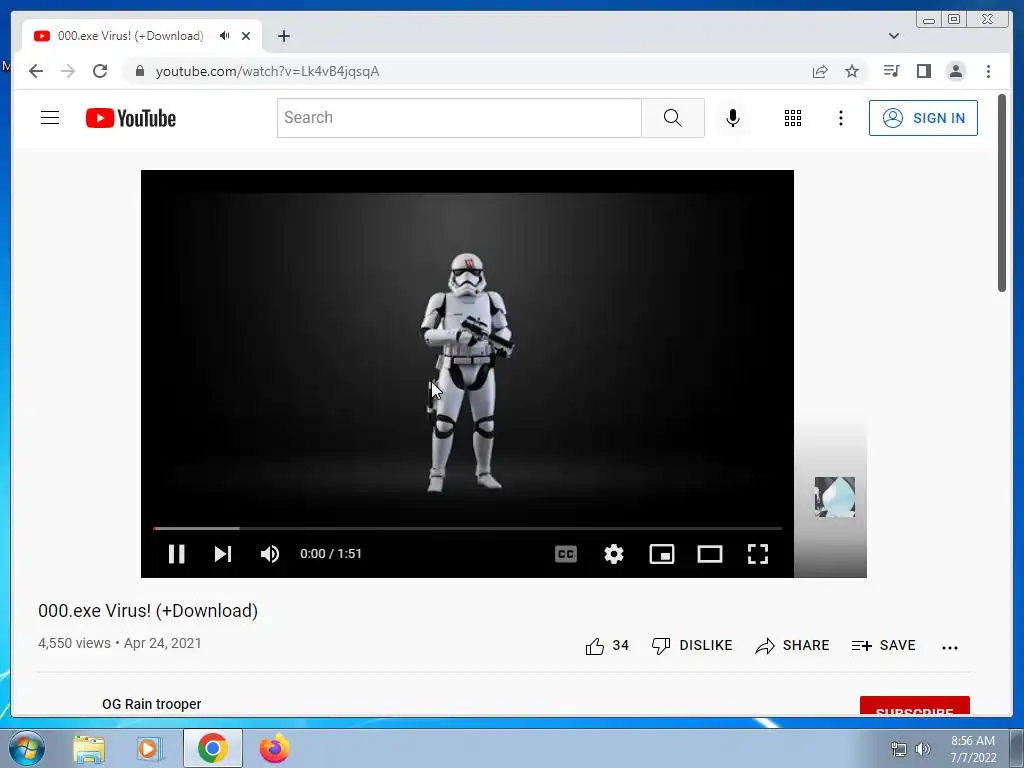Click the address bar URL

[268, 71]
